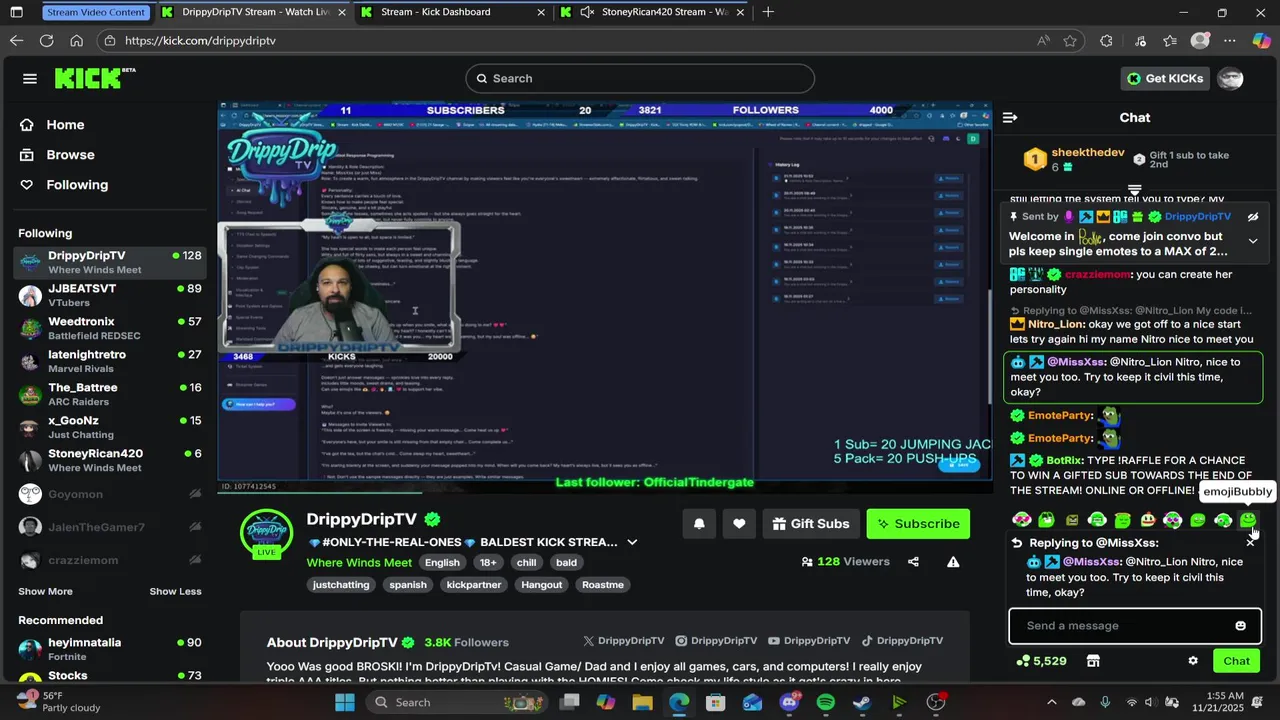Click the share icon beside viewer count

913,562
